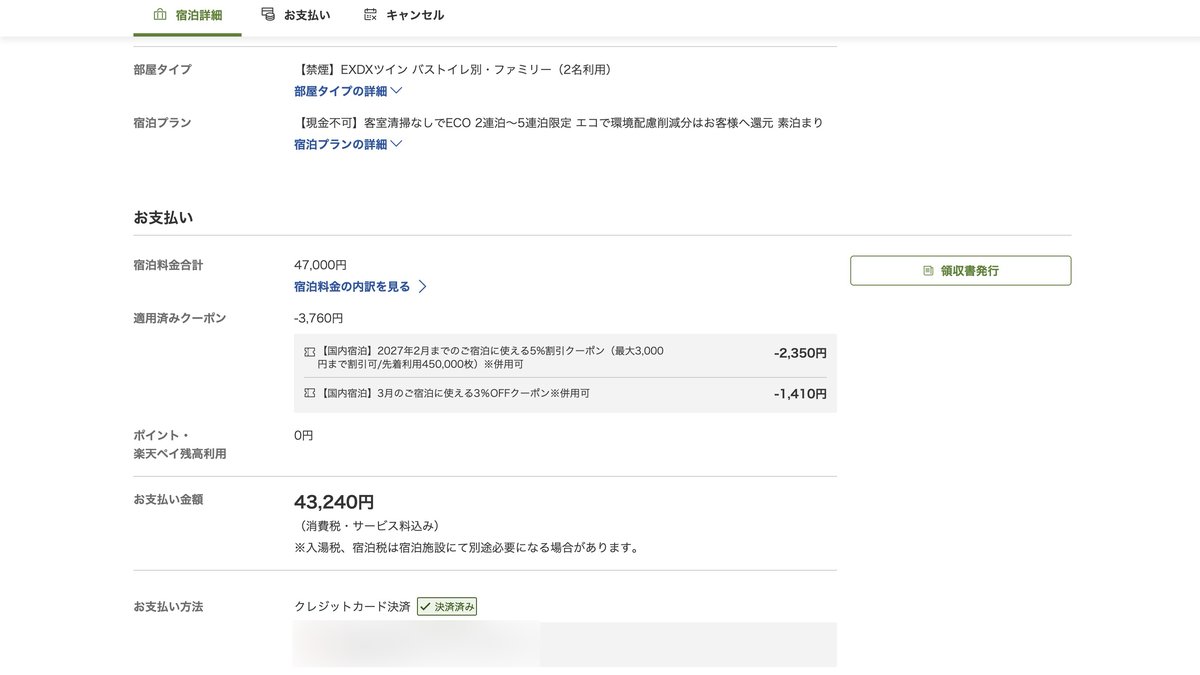
Task: Click the 宿泊料金合計 label
Action: [168, 265]
